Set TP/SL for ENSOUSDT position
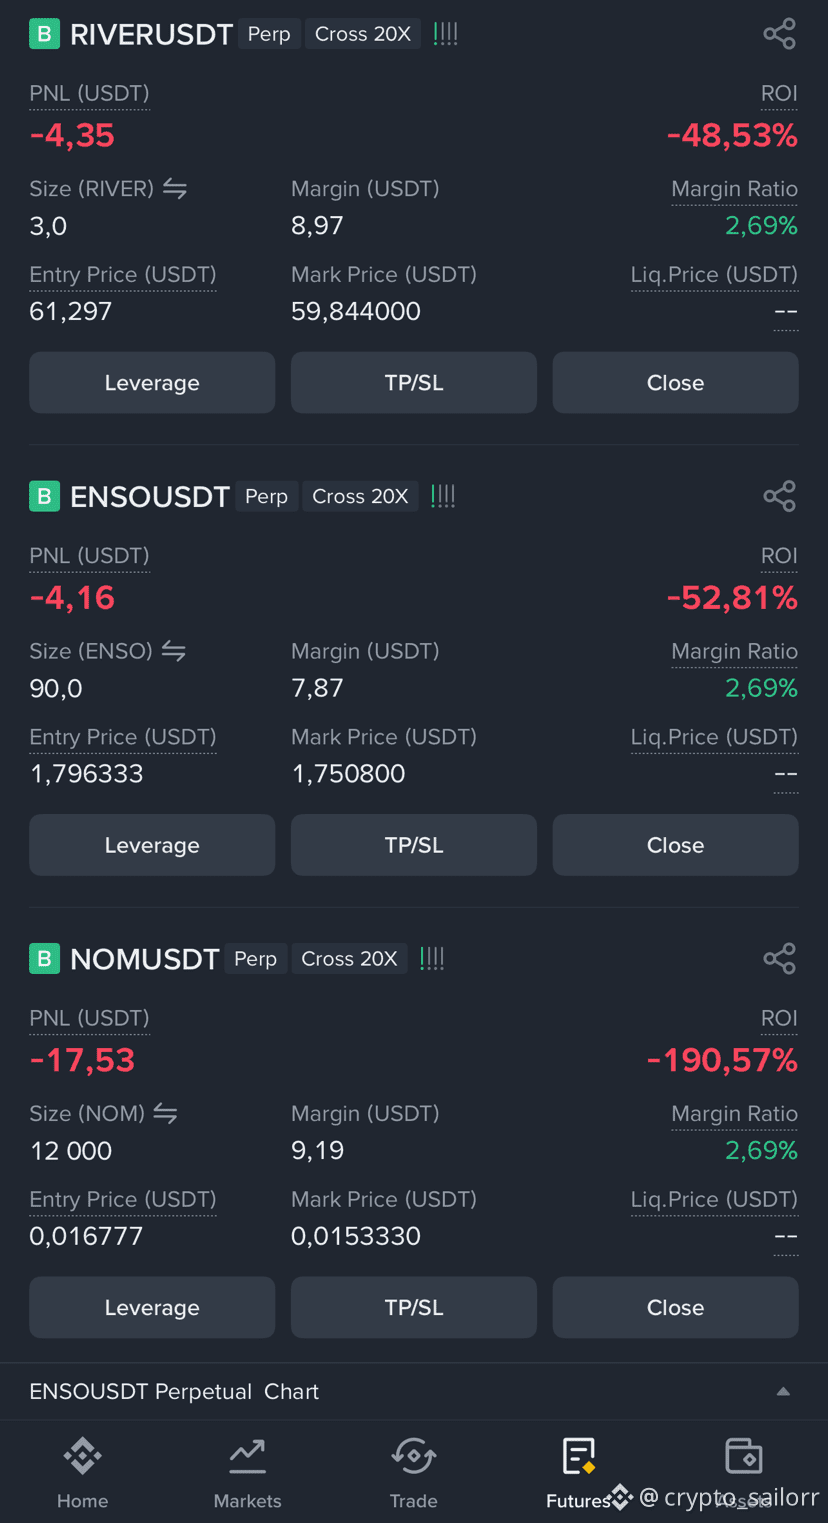 tap(414, 845)
